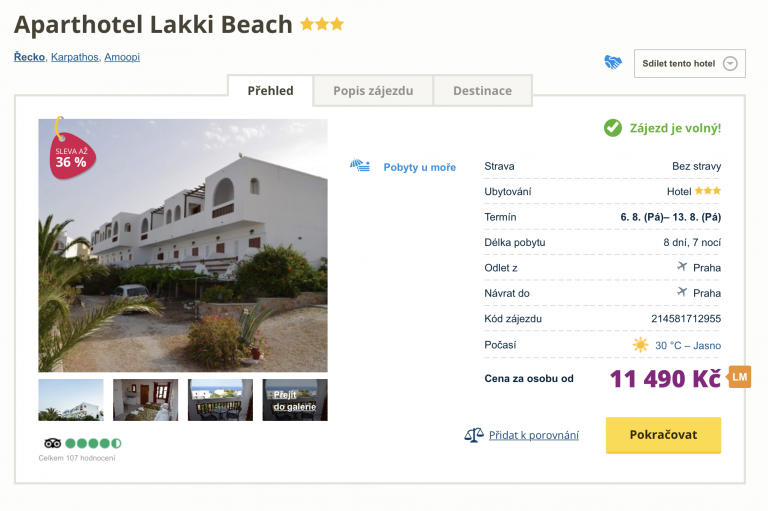Click the red 36 % discount badge
This screenshot has width=768, height=511.
click(x=70, y=157)
